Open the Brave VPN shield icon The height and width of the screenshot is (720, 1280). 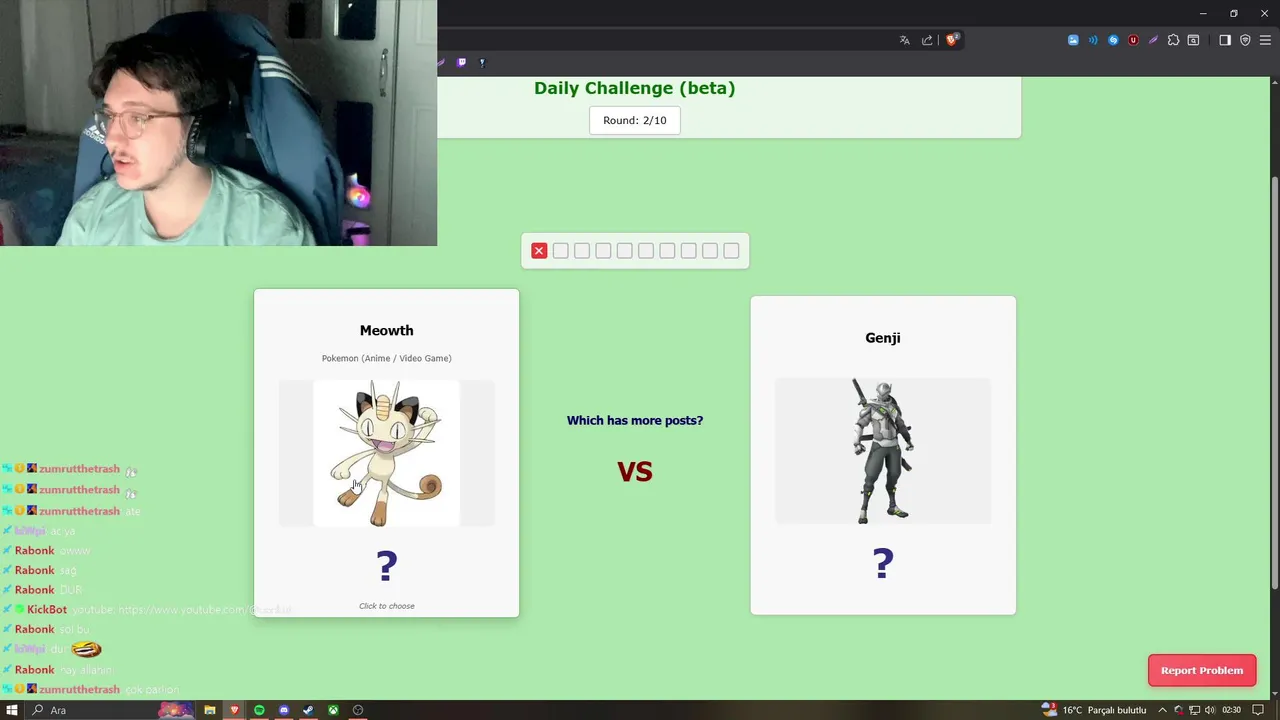1245,40
